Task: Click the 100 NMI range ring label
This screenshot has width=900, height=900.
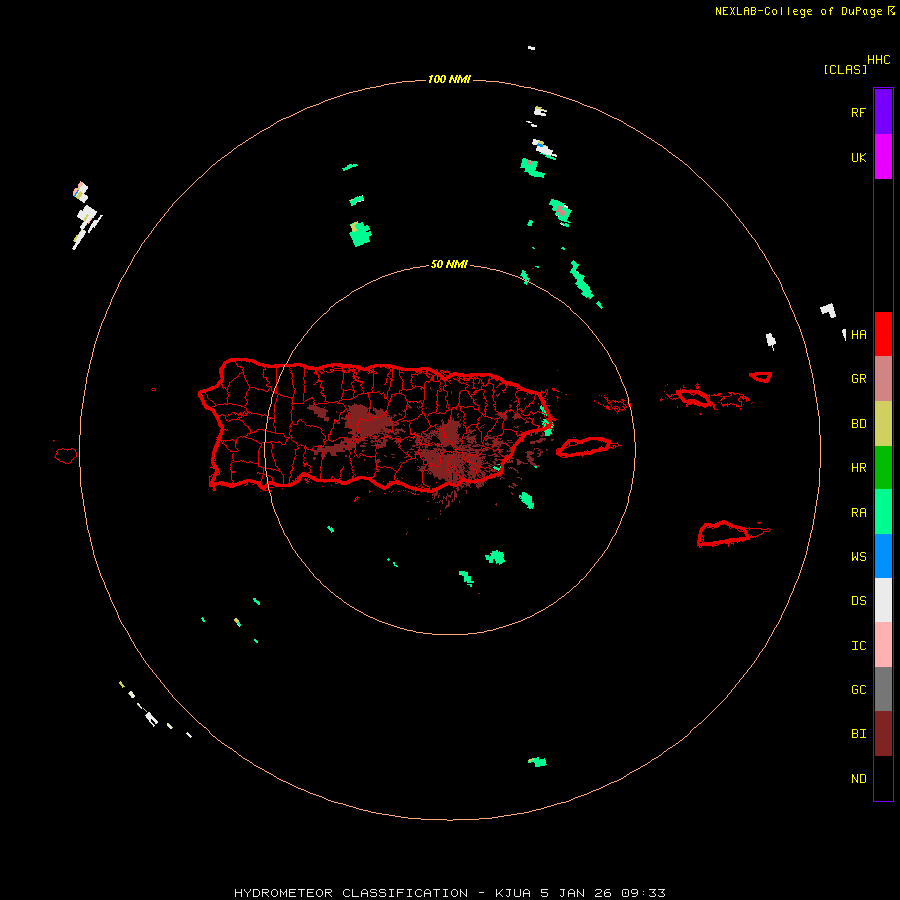Action: pos(449,79)
